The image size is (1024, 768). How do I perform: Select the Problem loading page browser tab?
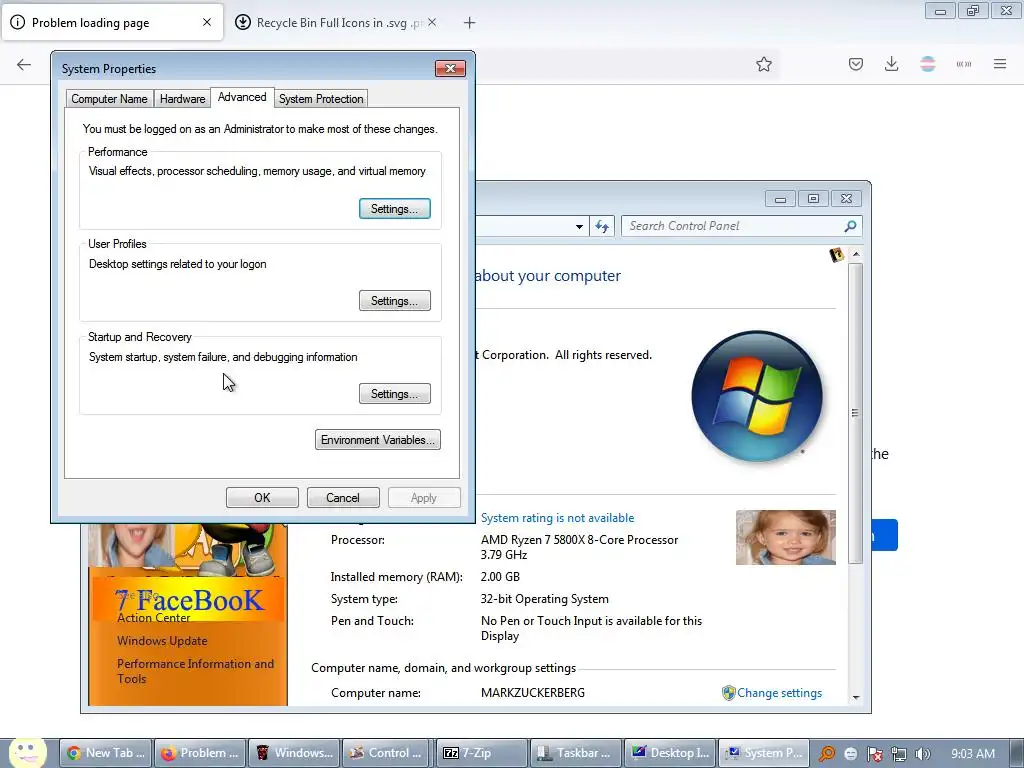[112, 23]
